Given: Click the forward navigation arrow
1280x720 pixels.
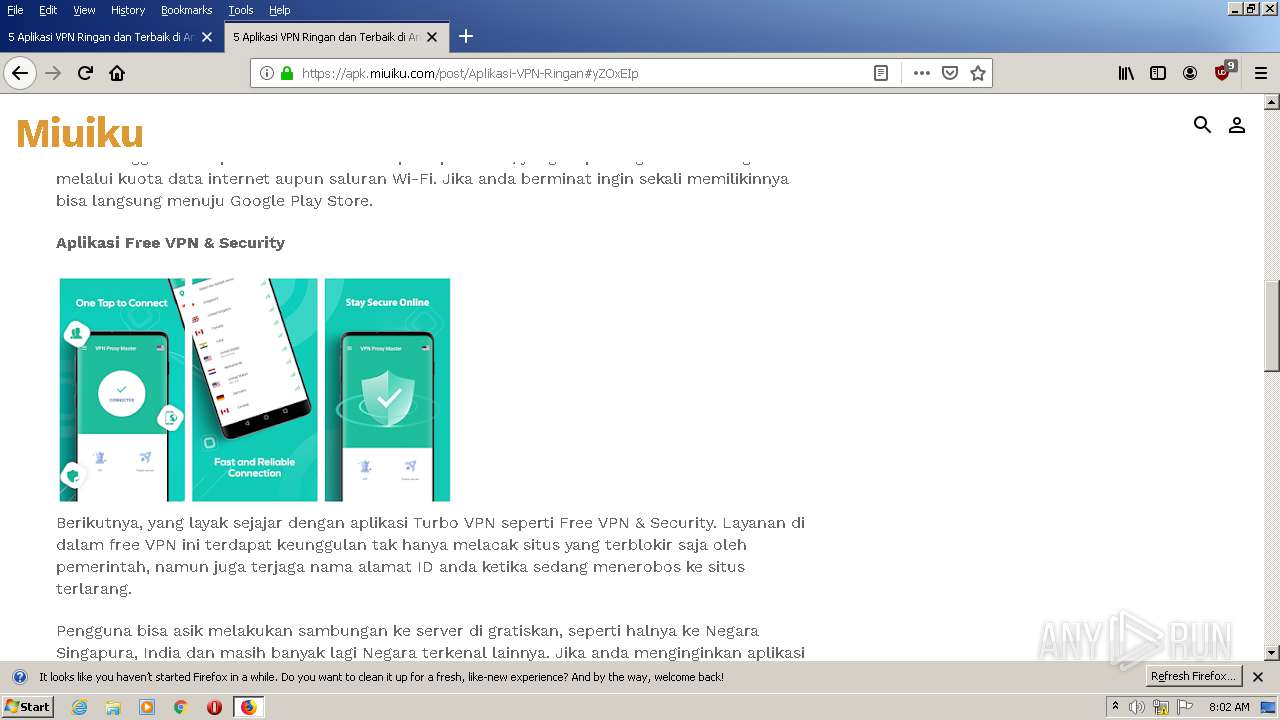Looking at the screenshot, I should (x=53, y=73).
